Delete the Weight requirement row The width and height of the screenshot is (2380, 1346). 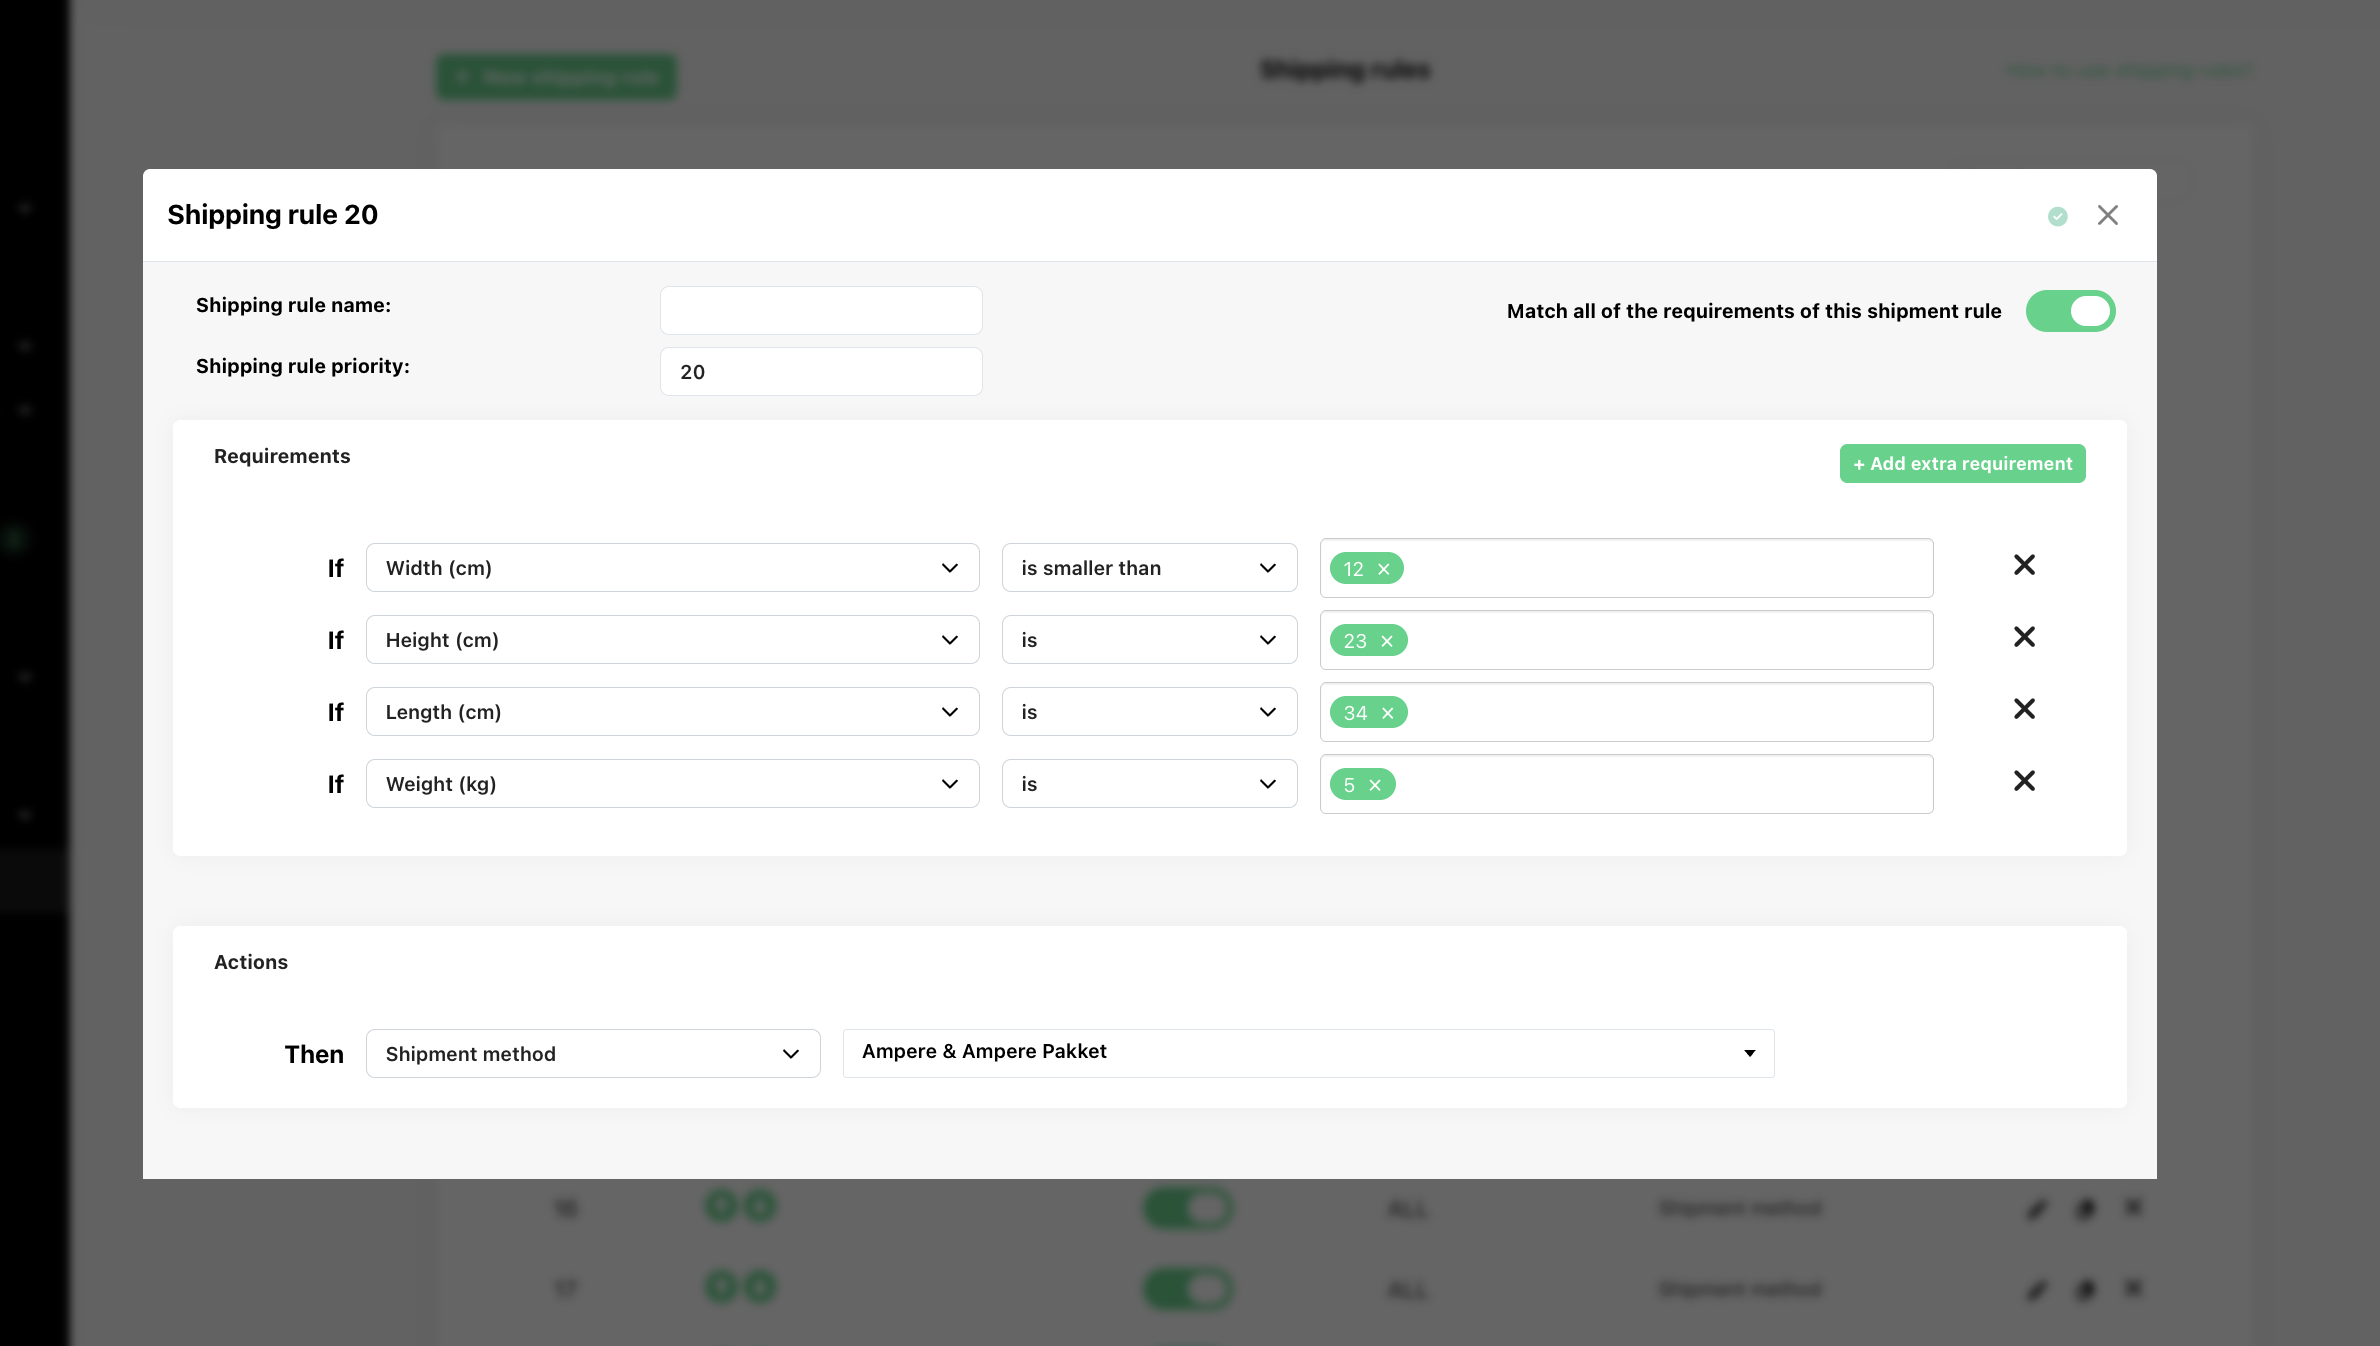click(x=2024, y=781)
